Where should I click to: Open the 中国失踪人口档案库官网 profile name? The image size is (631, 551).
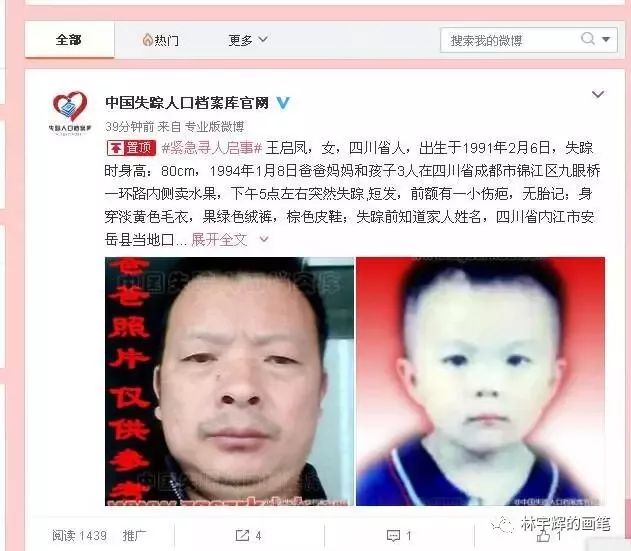click(x=187, y=103)
